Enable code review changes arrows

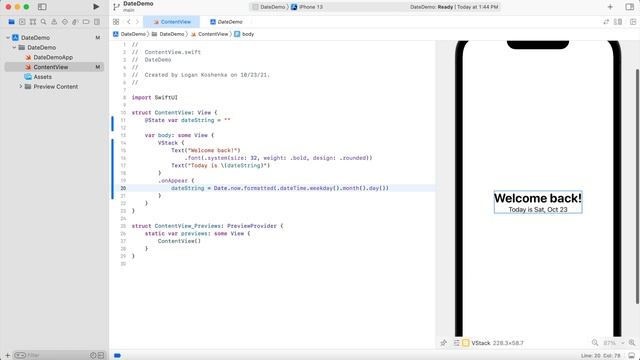click(x=606, y=22)
